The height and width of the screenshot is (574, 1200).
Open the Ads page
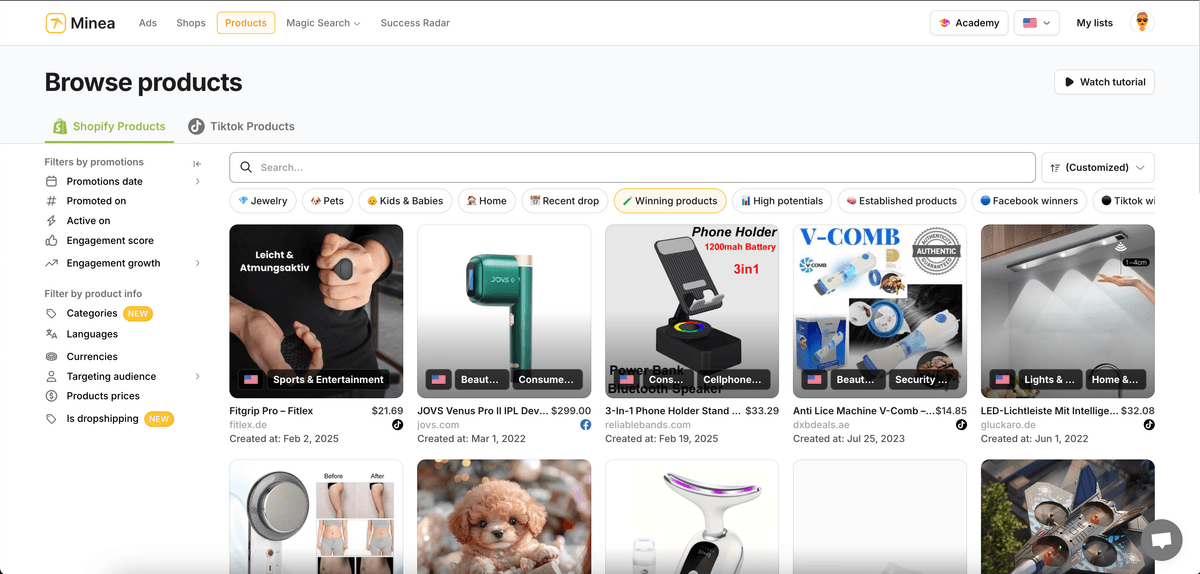click(148, 23)
